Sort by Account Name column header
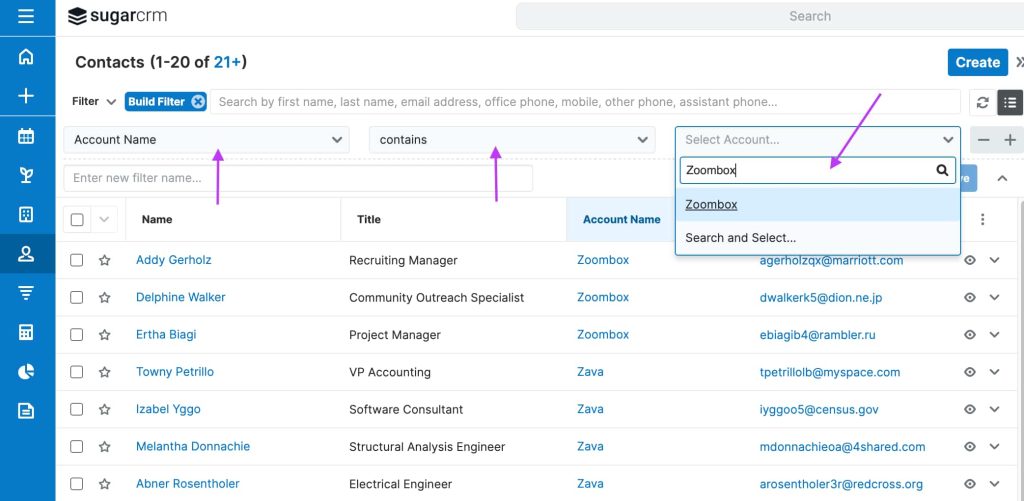 [x=622, y=219]
